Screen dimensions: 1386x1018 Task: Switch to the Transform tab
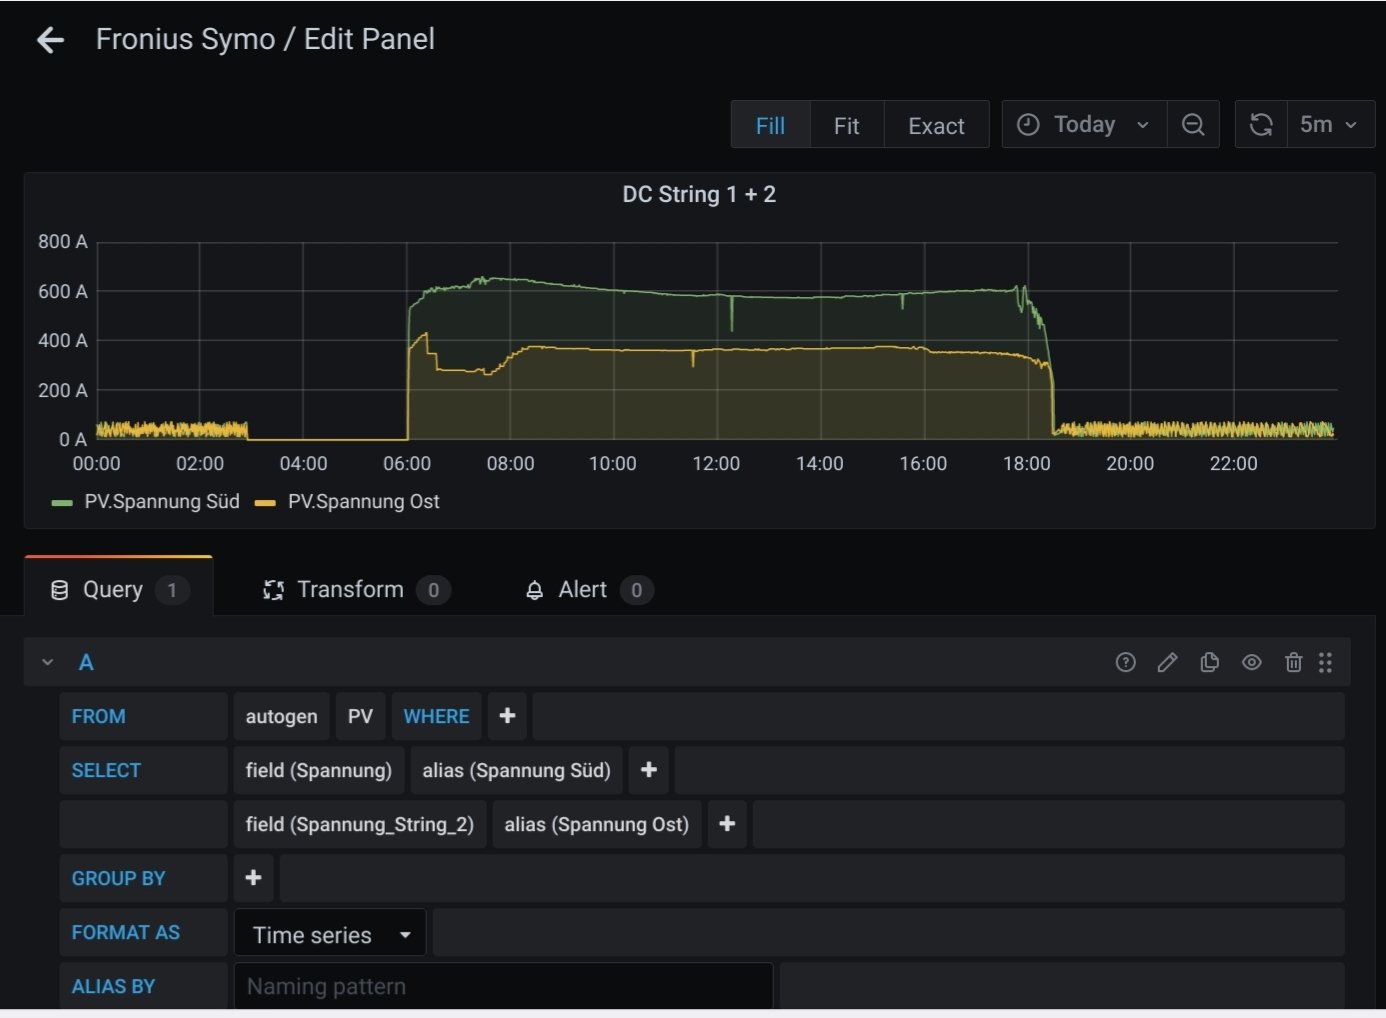[349, 590]
